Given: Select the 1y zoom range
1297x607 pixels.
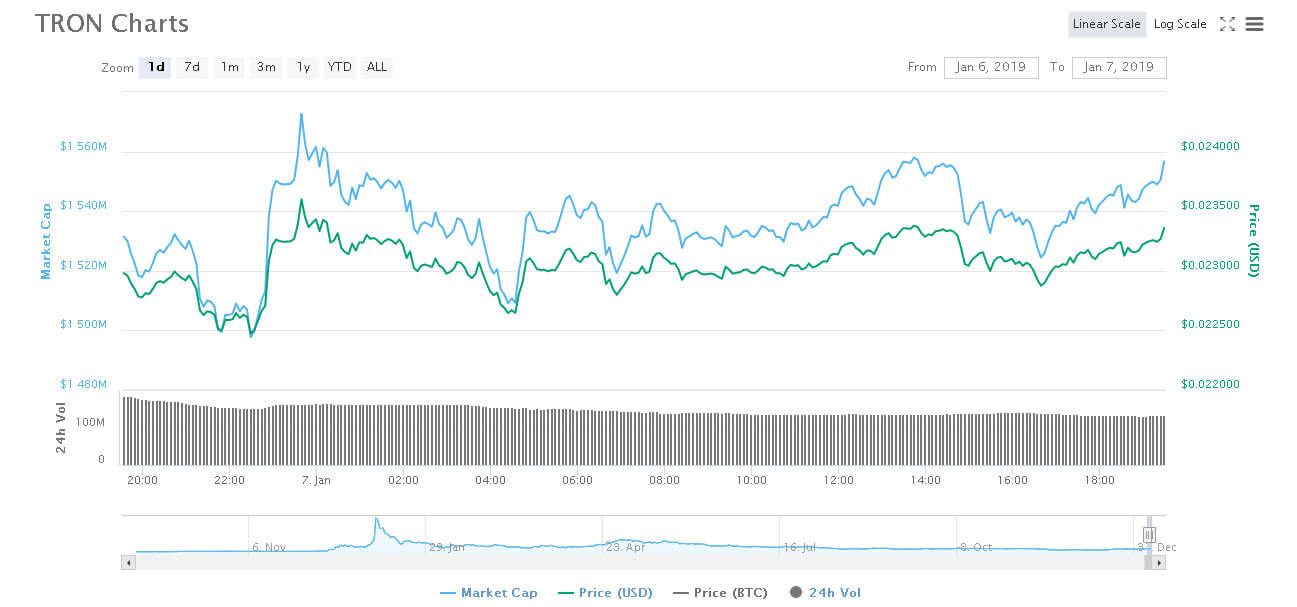Looking at the screenshot, I should pos(303,67).
